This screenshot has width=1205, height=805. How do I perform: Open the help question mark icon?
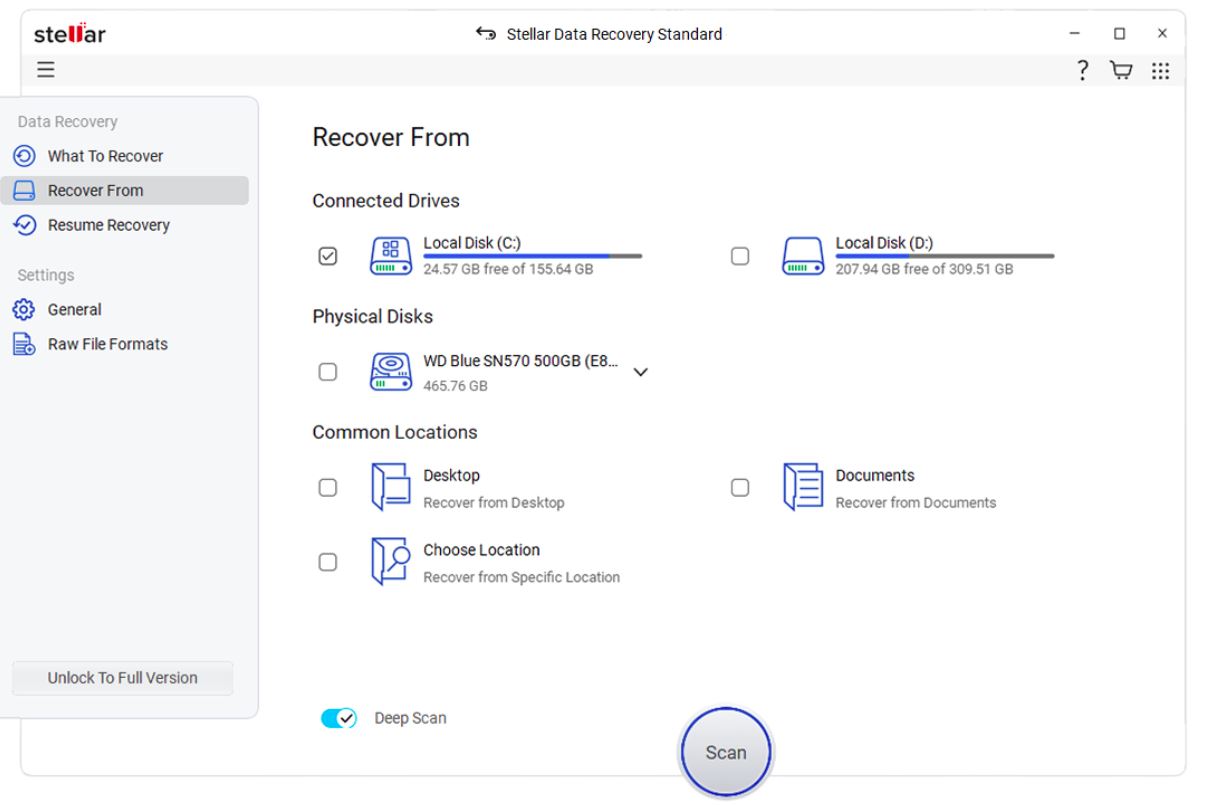pos(1082,70)
